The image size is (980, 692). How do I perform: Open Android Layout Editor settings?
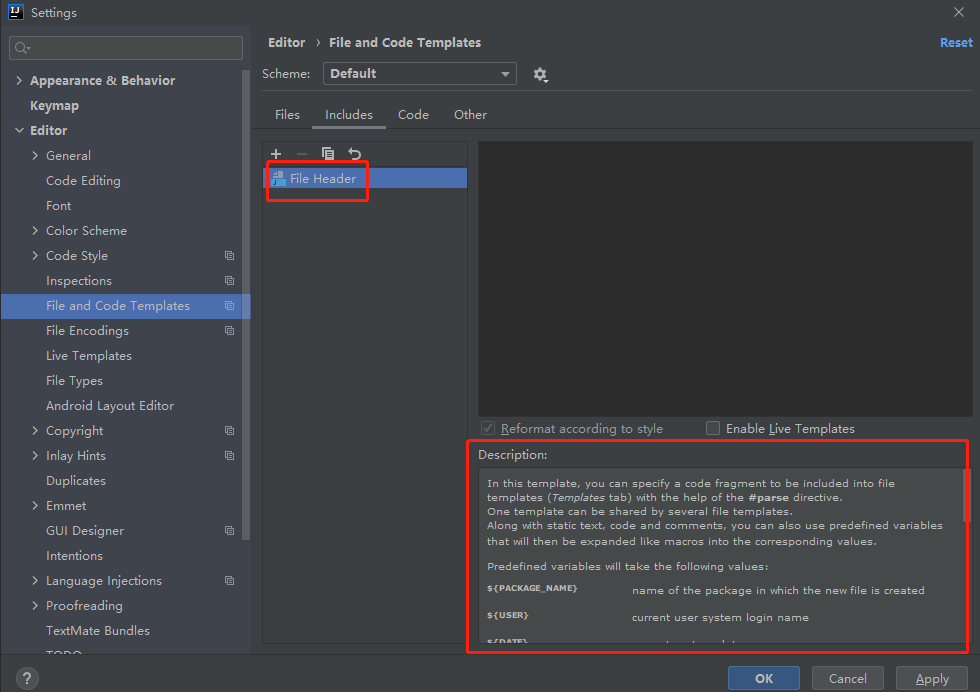click(x=110, y=406)
